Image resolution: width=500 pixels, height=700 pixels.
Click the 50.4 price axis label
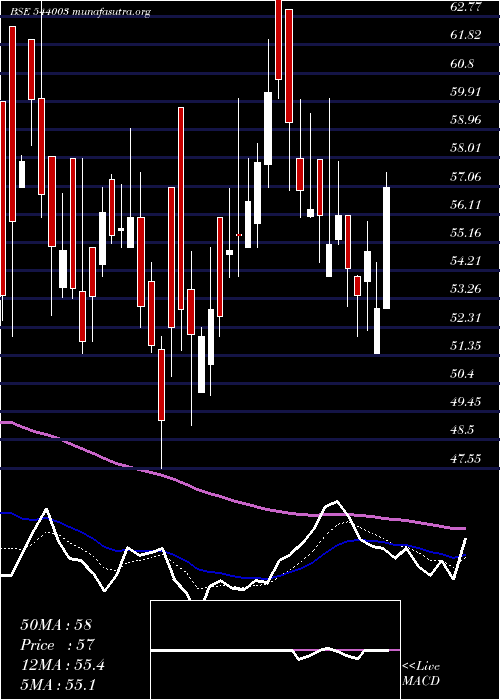pos(462,374)
